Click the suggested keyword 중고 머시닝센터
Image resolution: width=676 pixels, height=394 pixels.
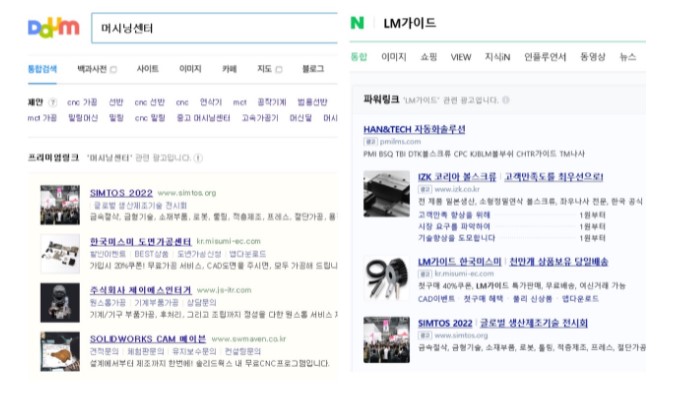[x=203, y=118]
